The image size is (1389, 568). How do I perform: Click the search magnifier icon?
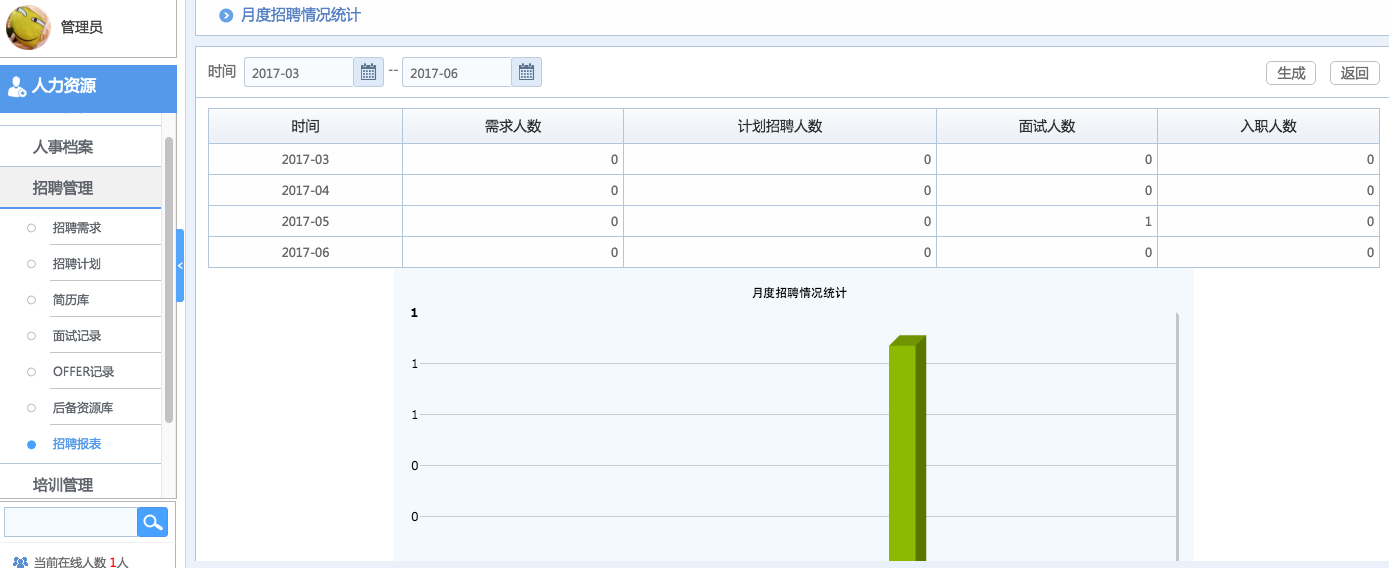tap(152, 522)
